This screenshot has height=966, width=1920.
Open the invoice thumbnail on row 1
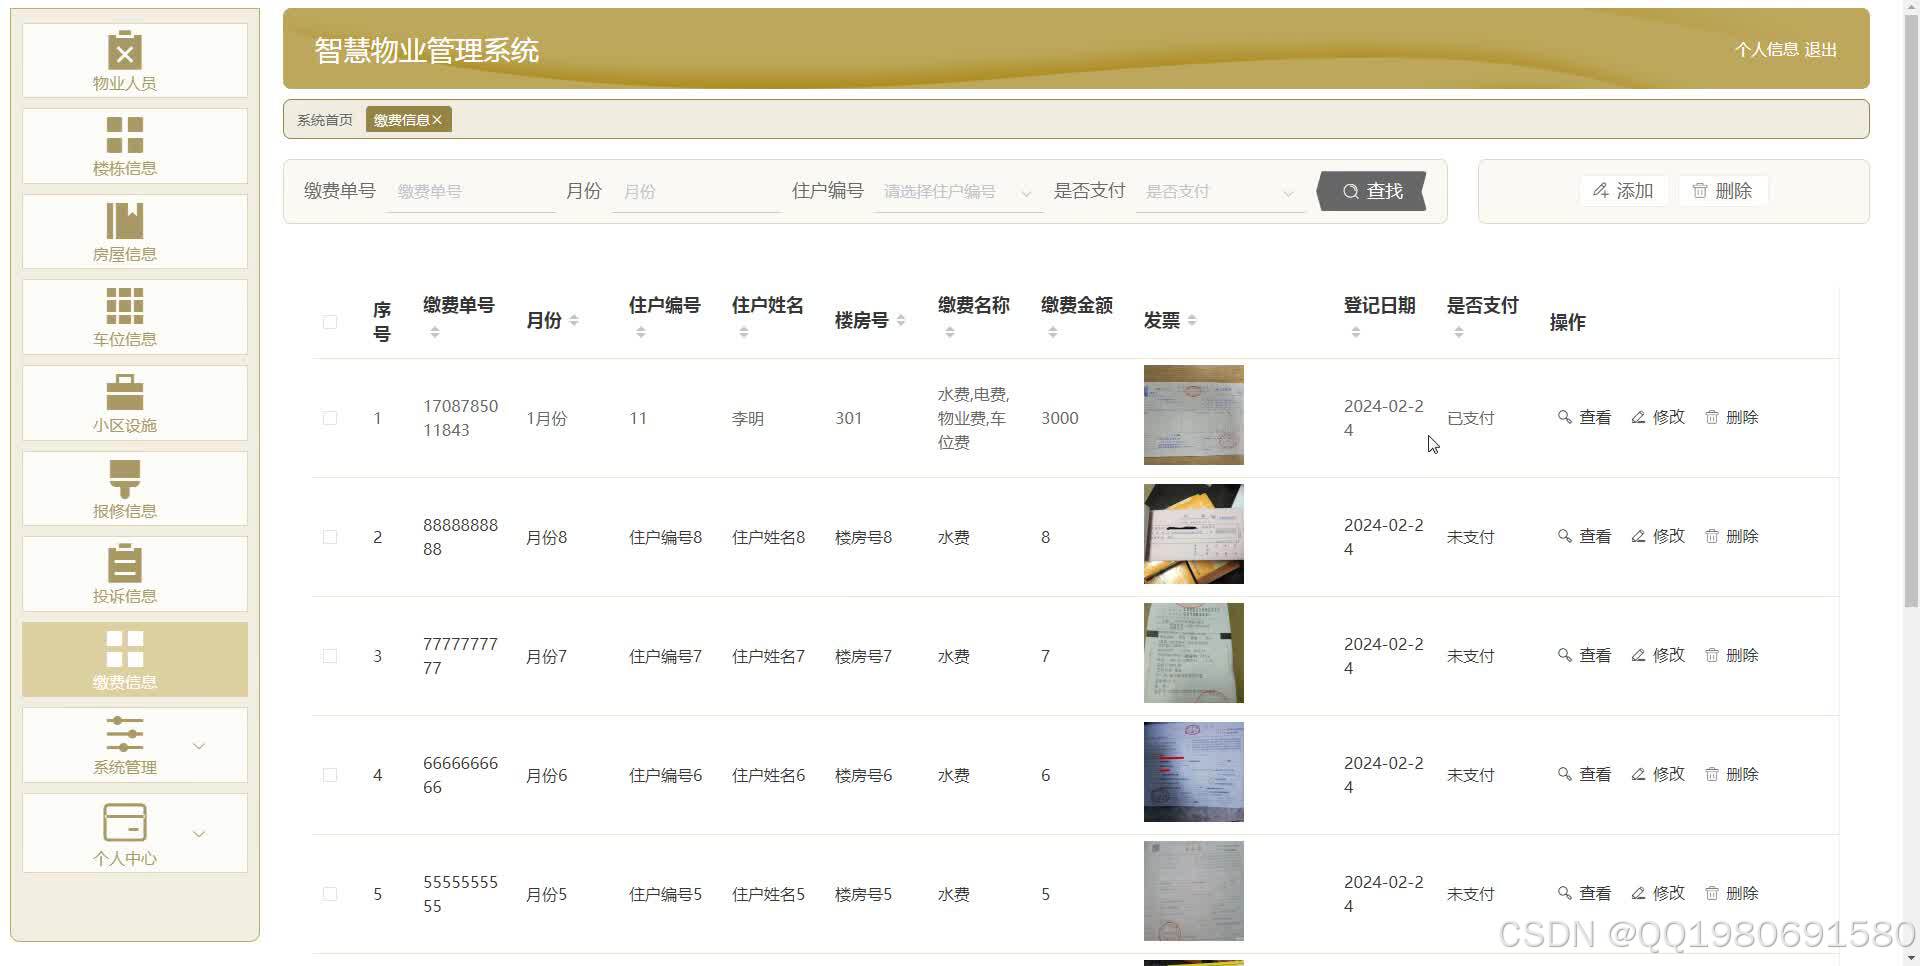tap(1193, 415)
